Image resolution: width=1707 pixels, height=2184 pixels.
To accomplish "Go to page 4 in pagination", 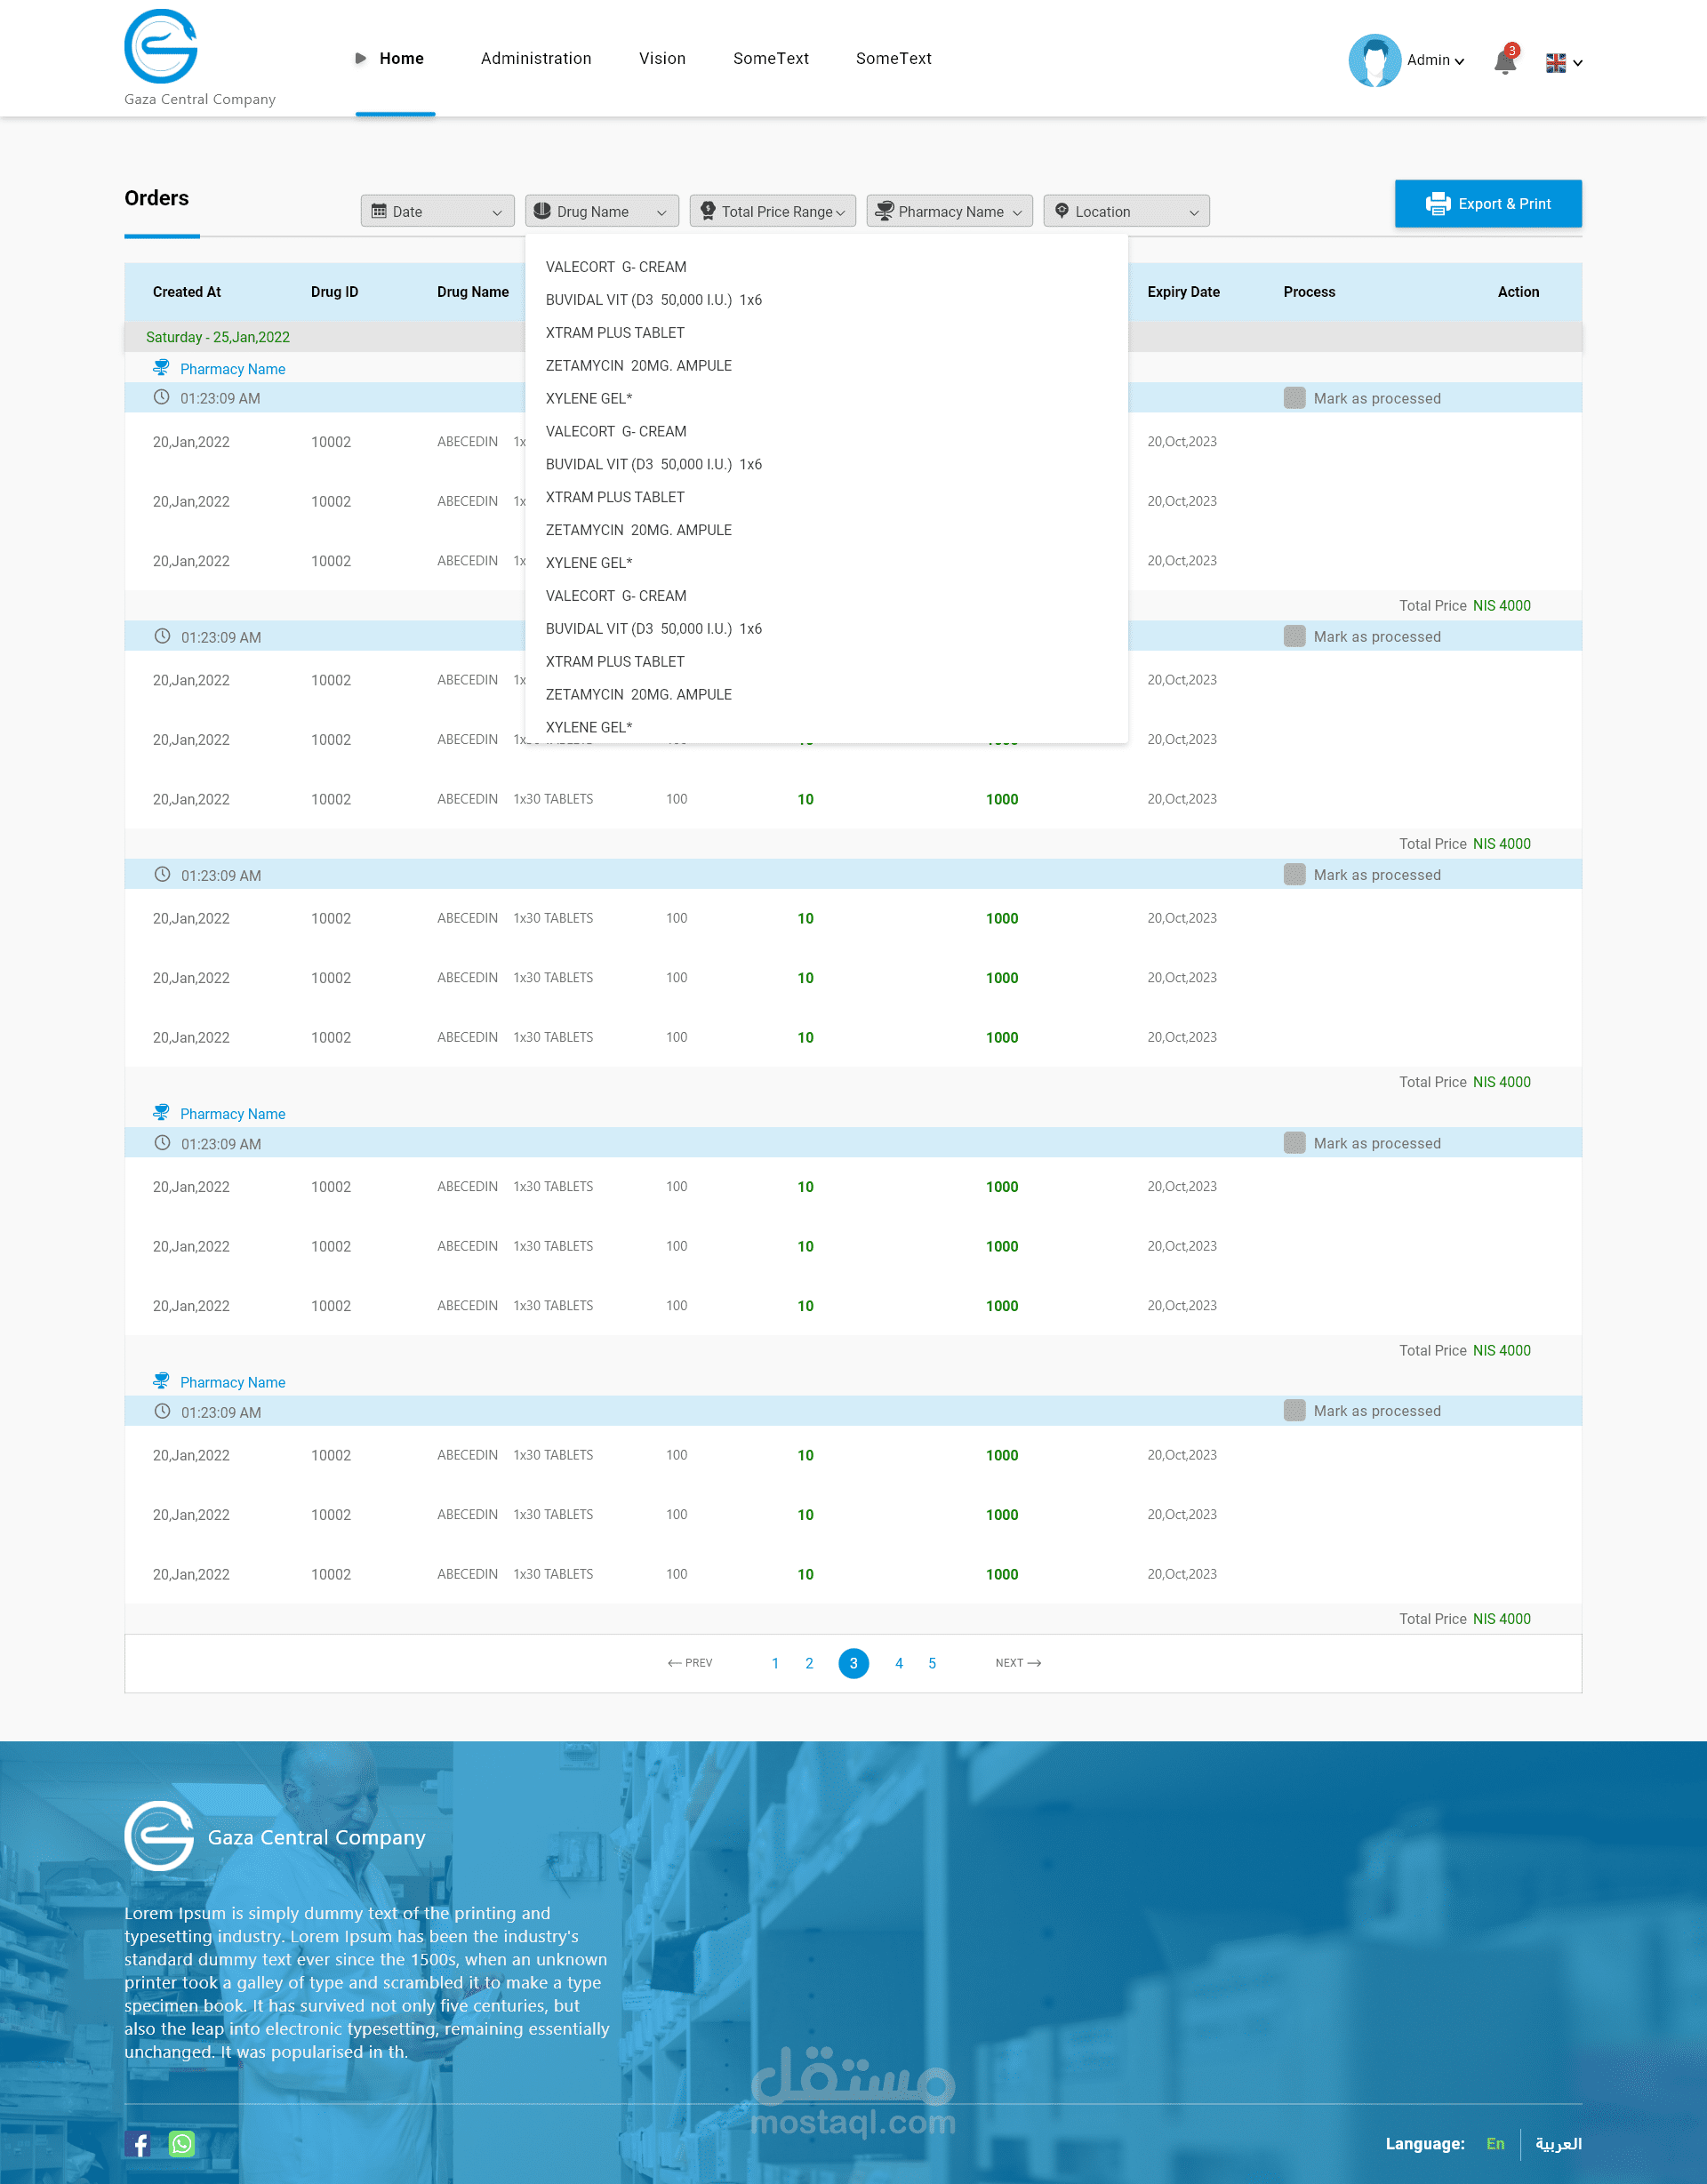I will click(898, 1663).
